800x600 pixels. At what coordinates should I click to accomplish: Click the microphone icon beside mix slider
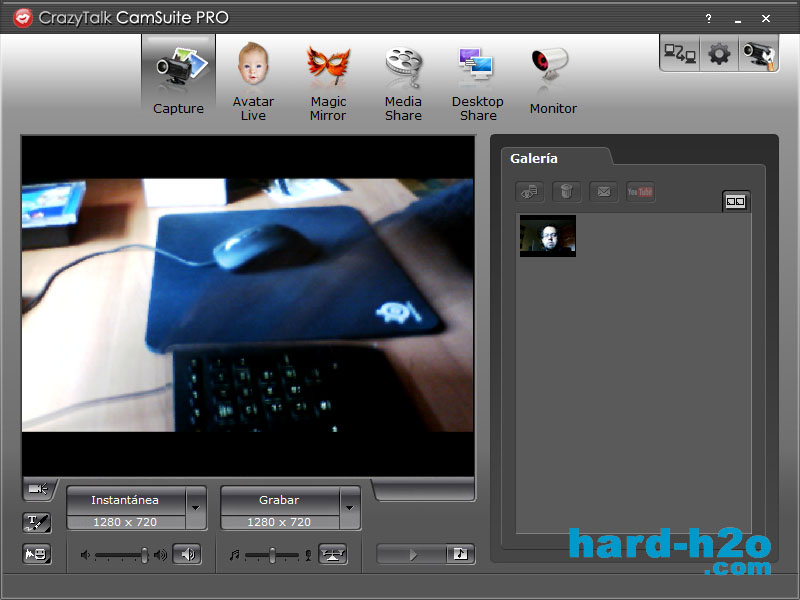pyautogui.click(x=308, y=555)
